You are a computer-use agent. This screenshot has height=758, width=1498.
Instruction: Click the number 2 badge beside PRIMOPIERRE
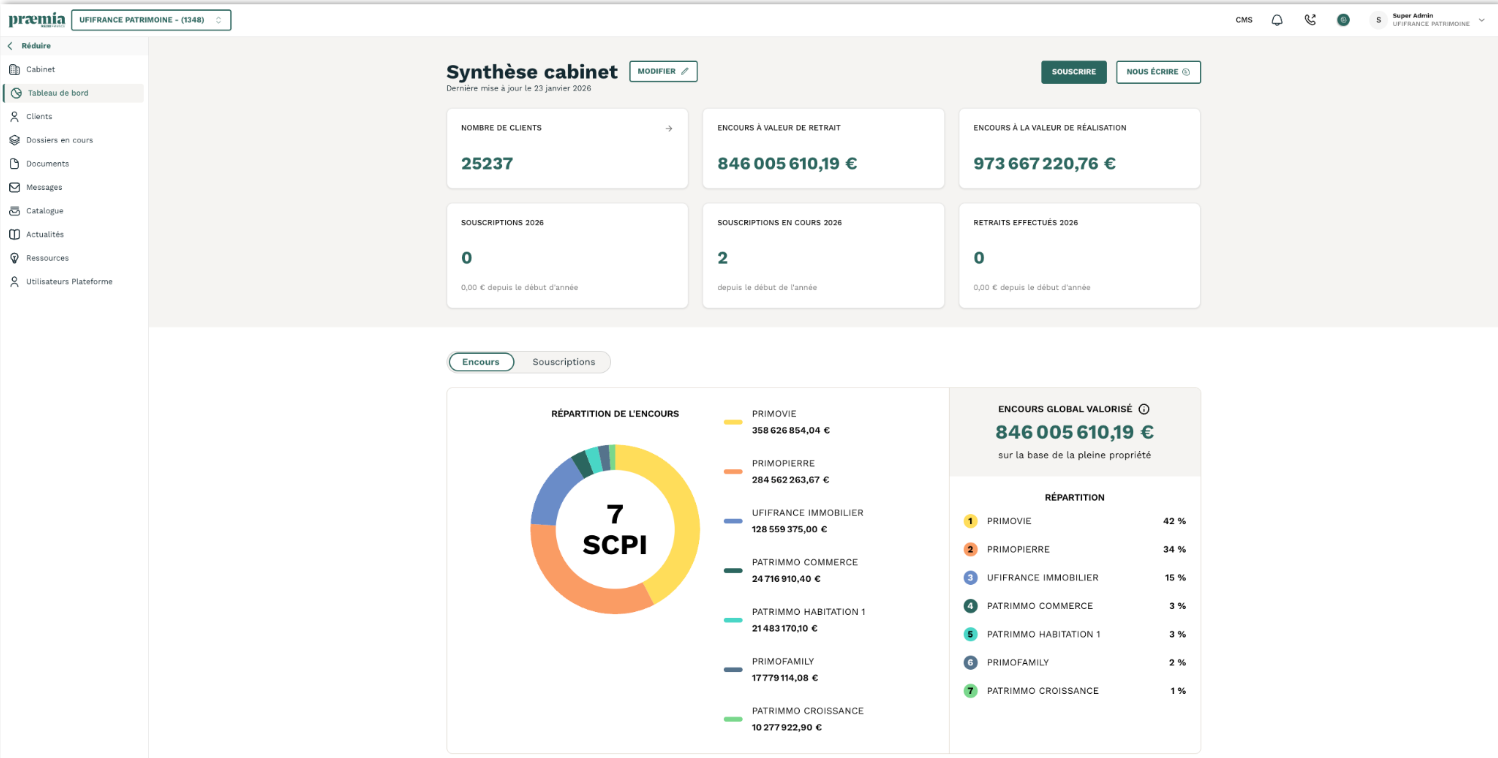[970, 549]
